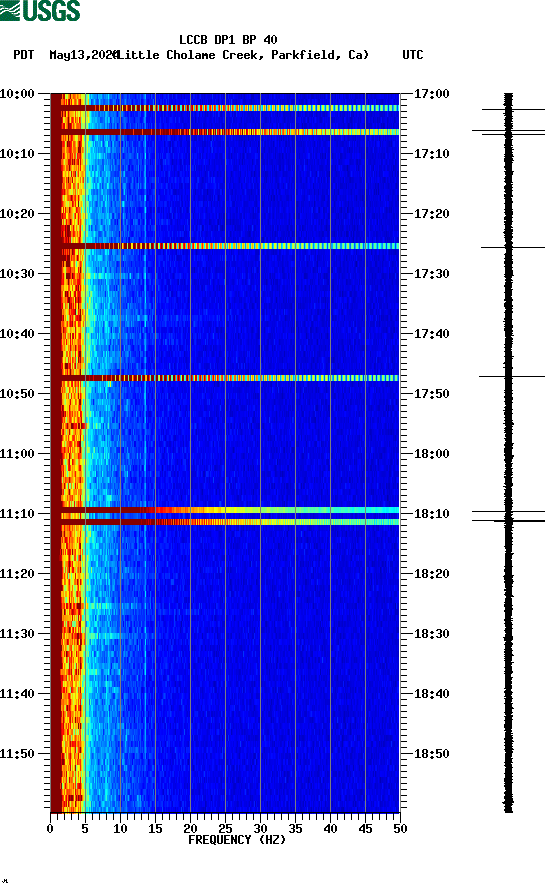Click the 5 Hz frequency tick label

85,829
